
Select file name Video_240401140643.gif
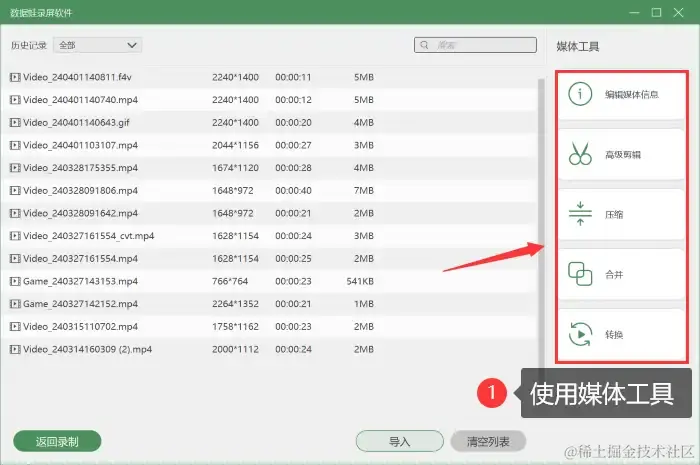76,122
